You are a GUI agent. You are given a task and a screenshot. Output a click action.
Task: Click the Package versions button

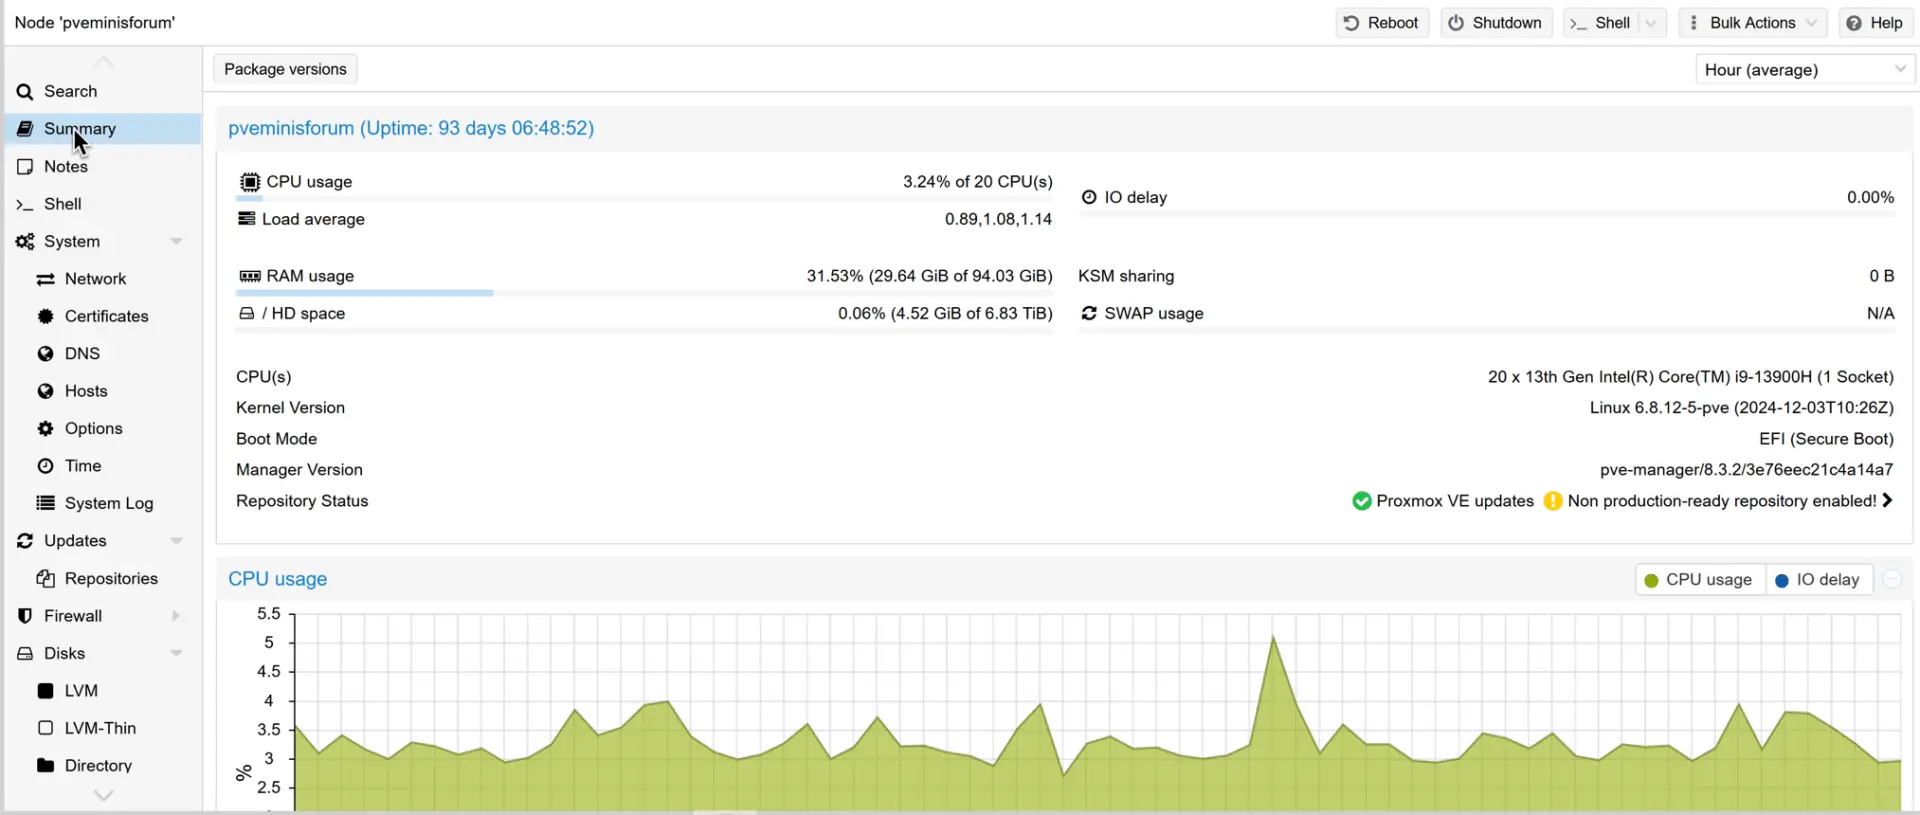[x=285, y=69]
